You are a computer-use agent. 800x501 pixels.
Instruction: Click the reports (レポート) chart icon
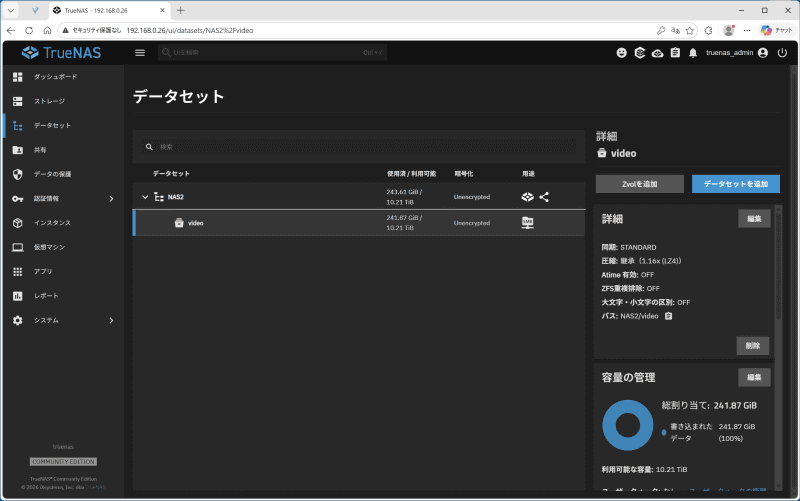point(18,296)
